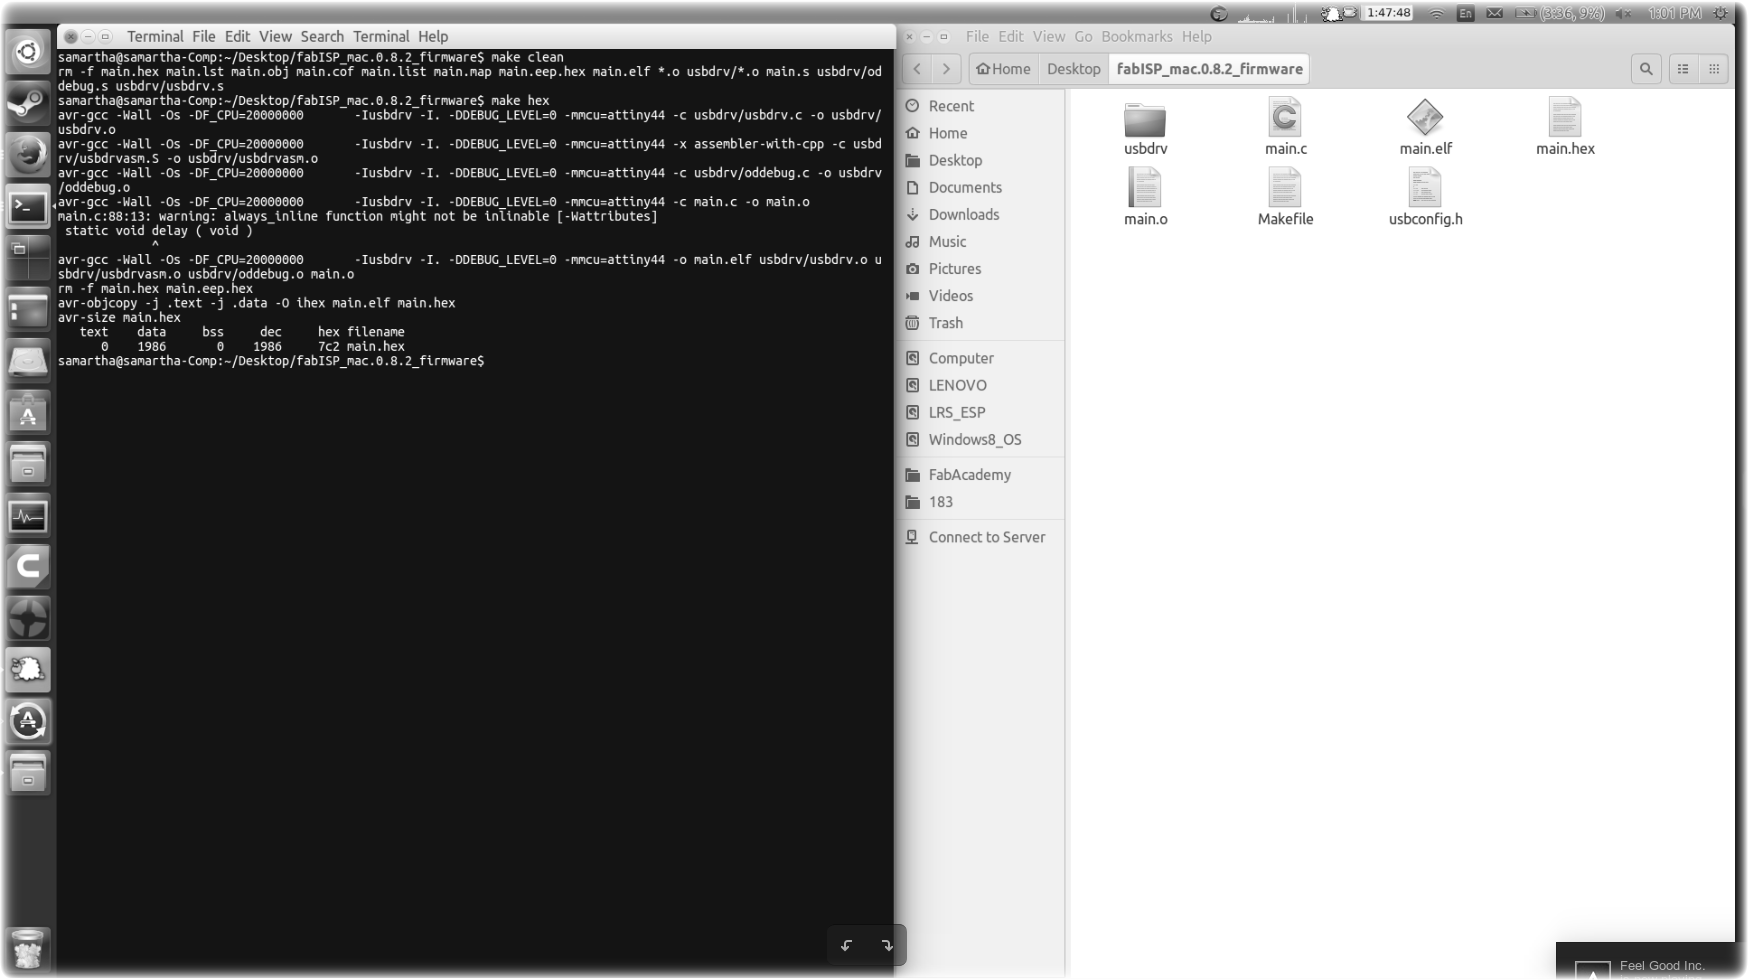Open the Ubuntu Dash launcher
This screenshot has width=1748, height=980.
coord(28,51)
